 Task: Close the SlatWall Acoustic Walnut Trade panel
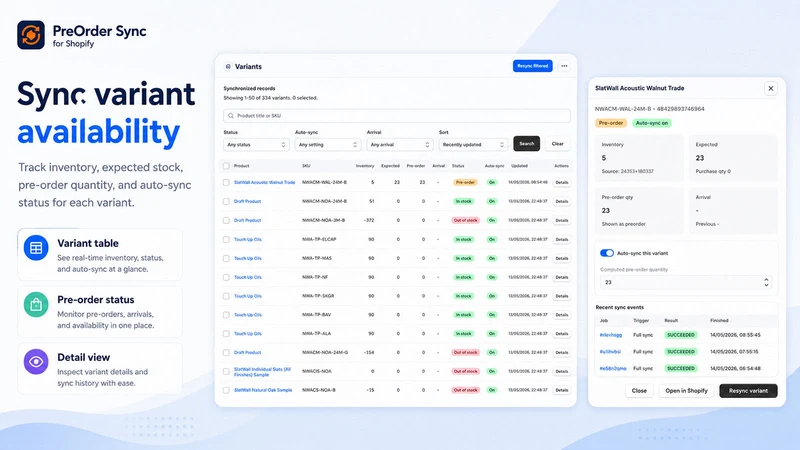[771, 88]
